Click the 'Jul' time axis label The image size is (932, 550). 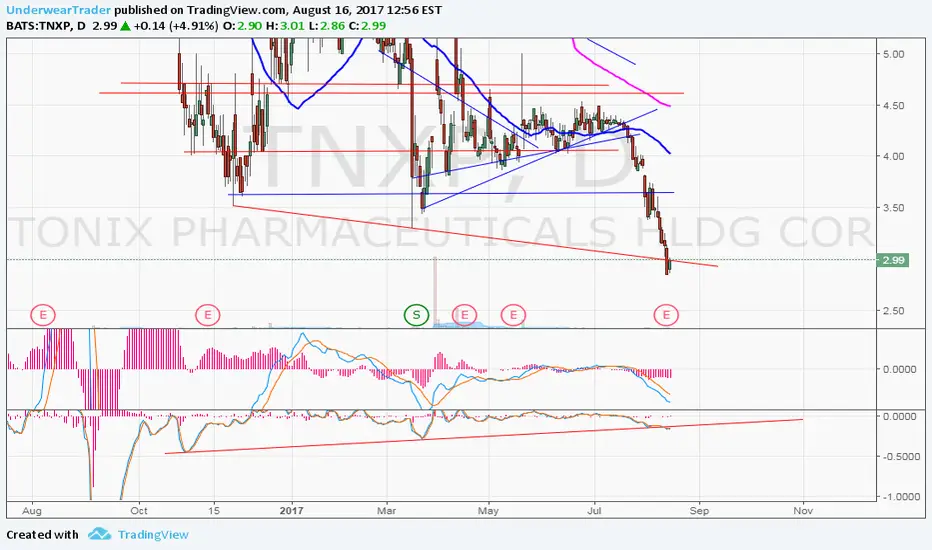click(594, 510)
